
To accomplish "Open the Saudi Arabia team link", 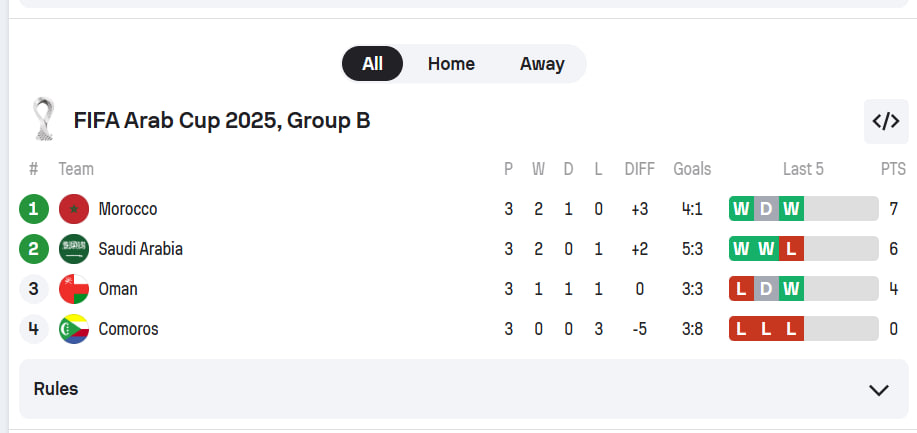I will [140, 249].
